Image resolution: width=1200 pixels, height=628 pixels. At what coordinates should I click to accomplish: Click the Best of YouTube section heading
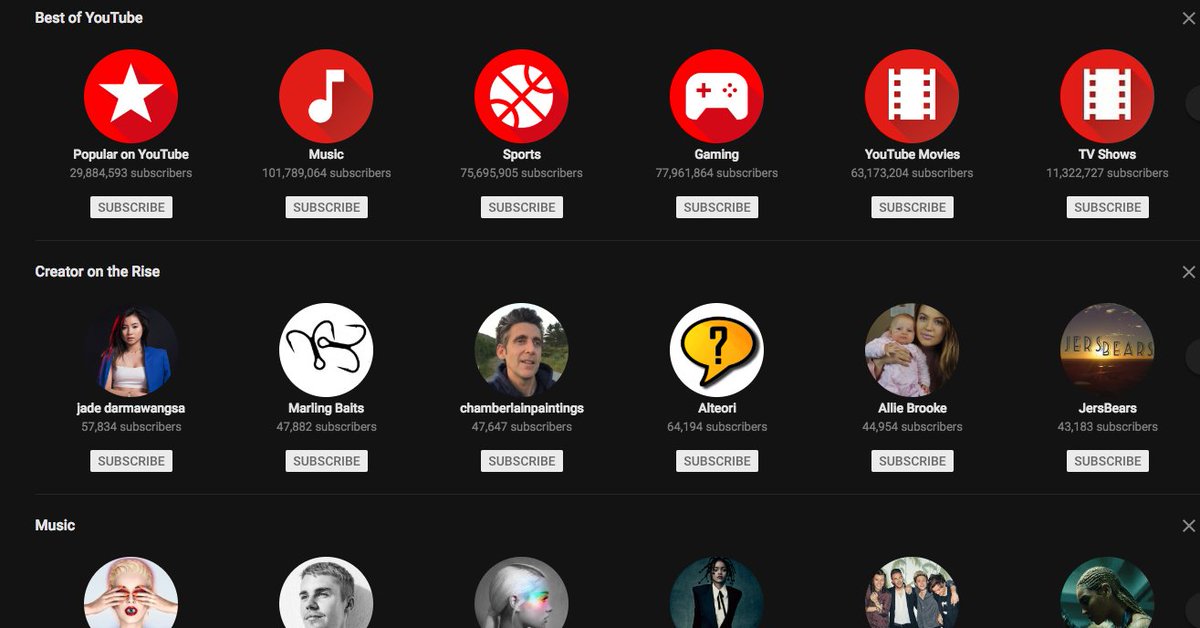(89, 18)
